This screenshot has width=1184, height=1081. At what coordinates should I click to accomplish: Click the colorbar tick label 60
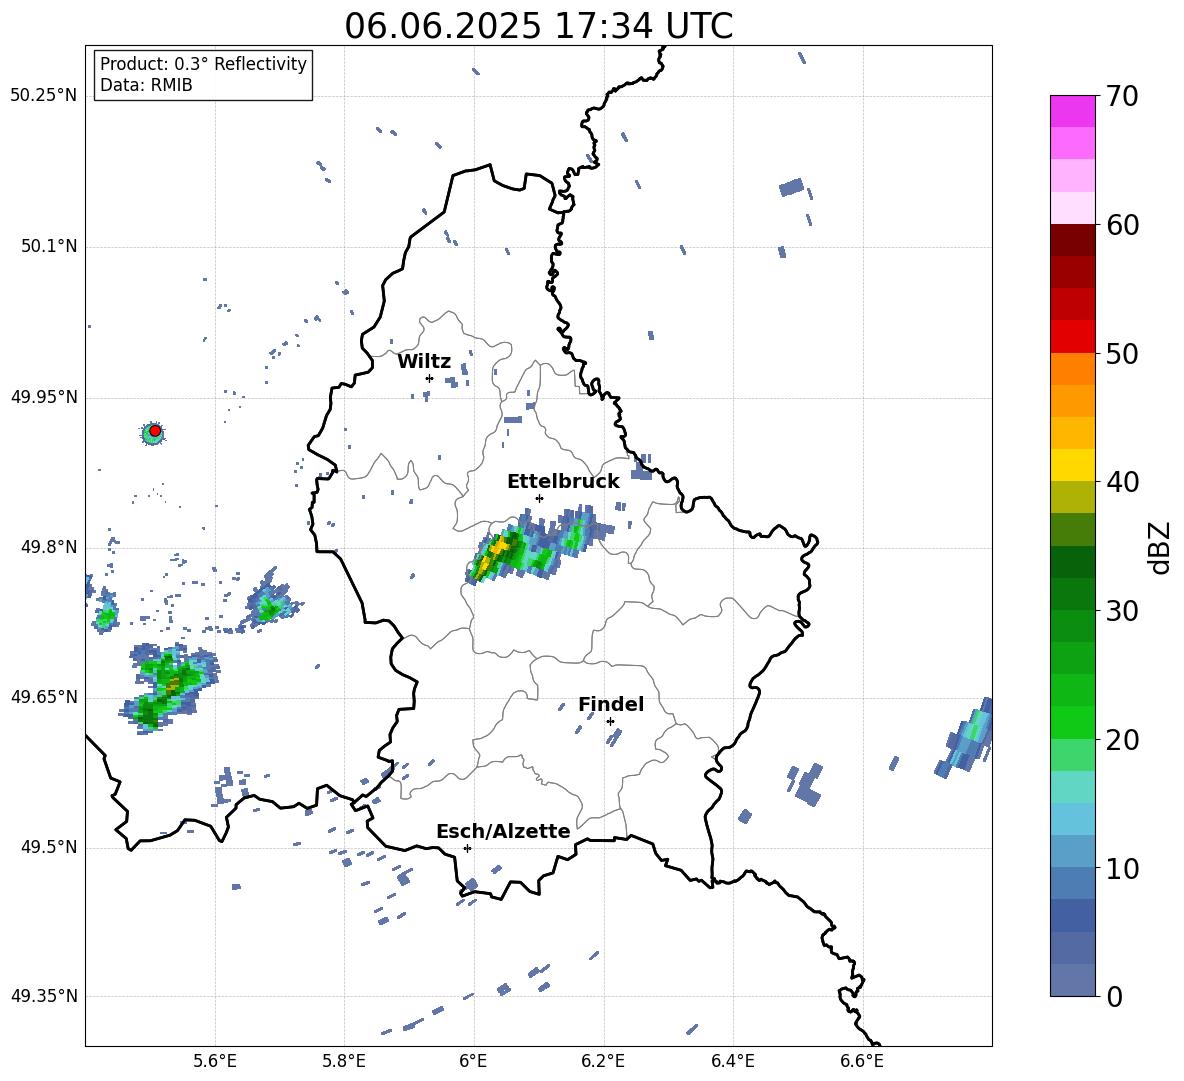[1121, 225]
